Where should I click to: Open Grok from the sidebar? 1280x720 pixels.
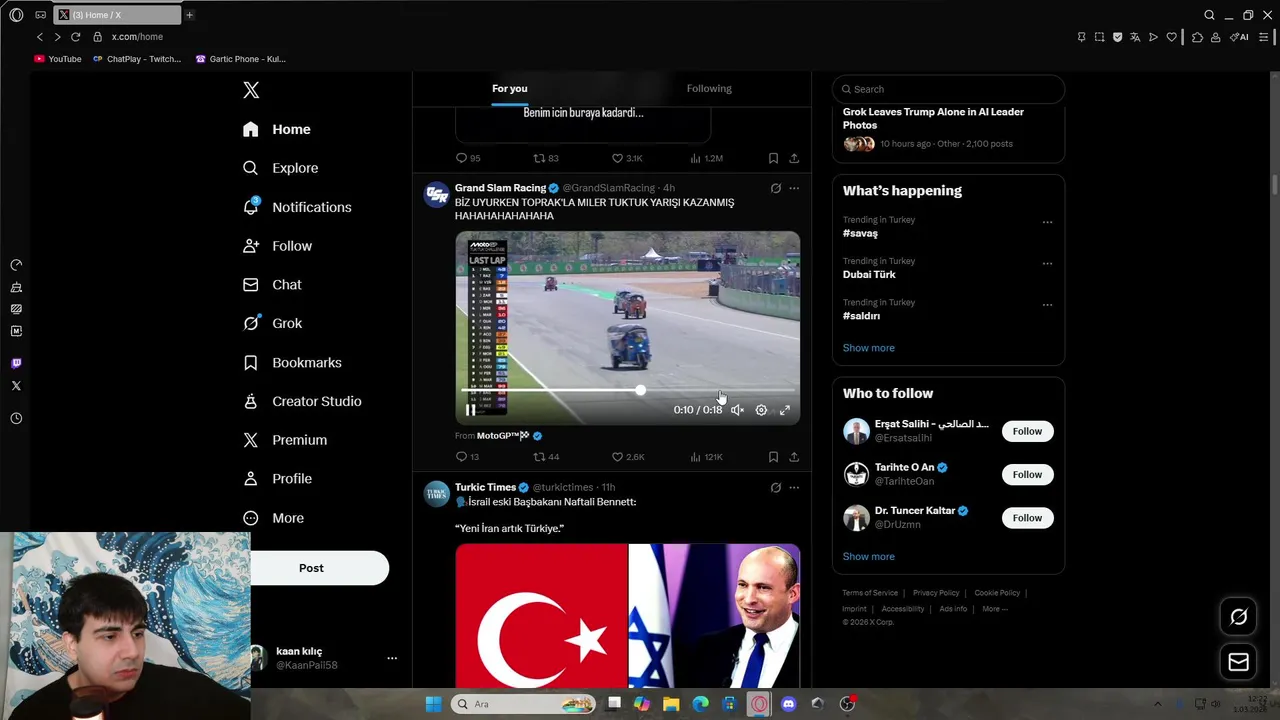[272, 323]
